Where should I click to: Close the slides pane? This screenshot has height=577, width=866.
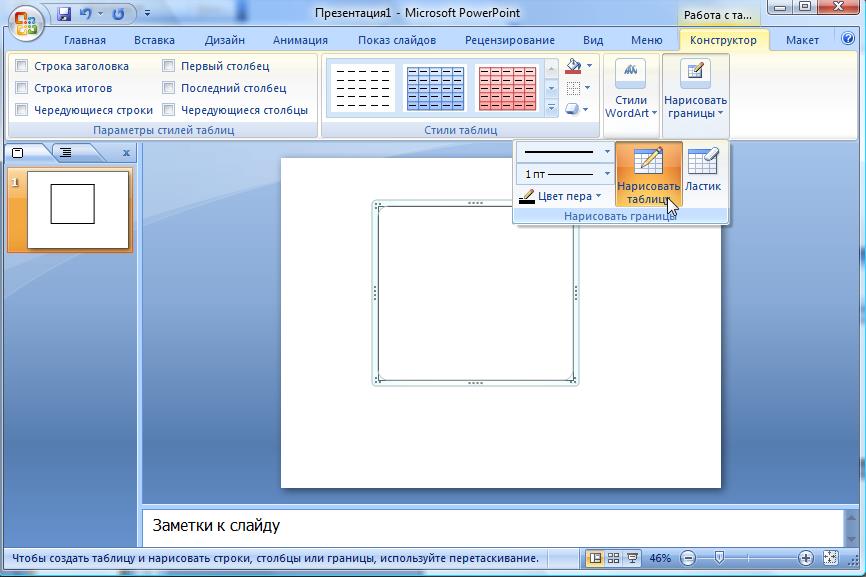[126, 153]
